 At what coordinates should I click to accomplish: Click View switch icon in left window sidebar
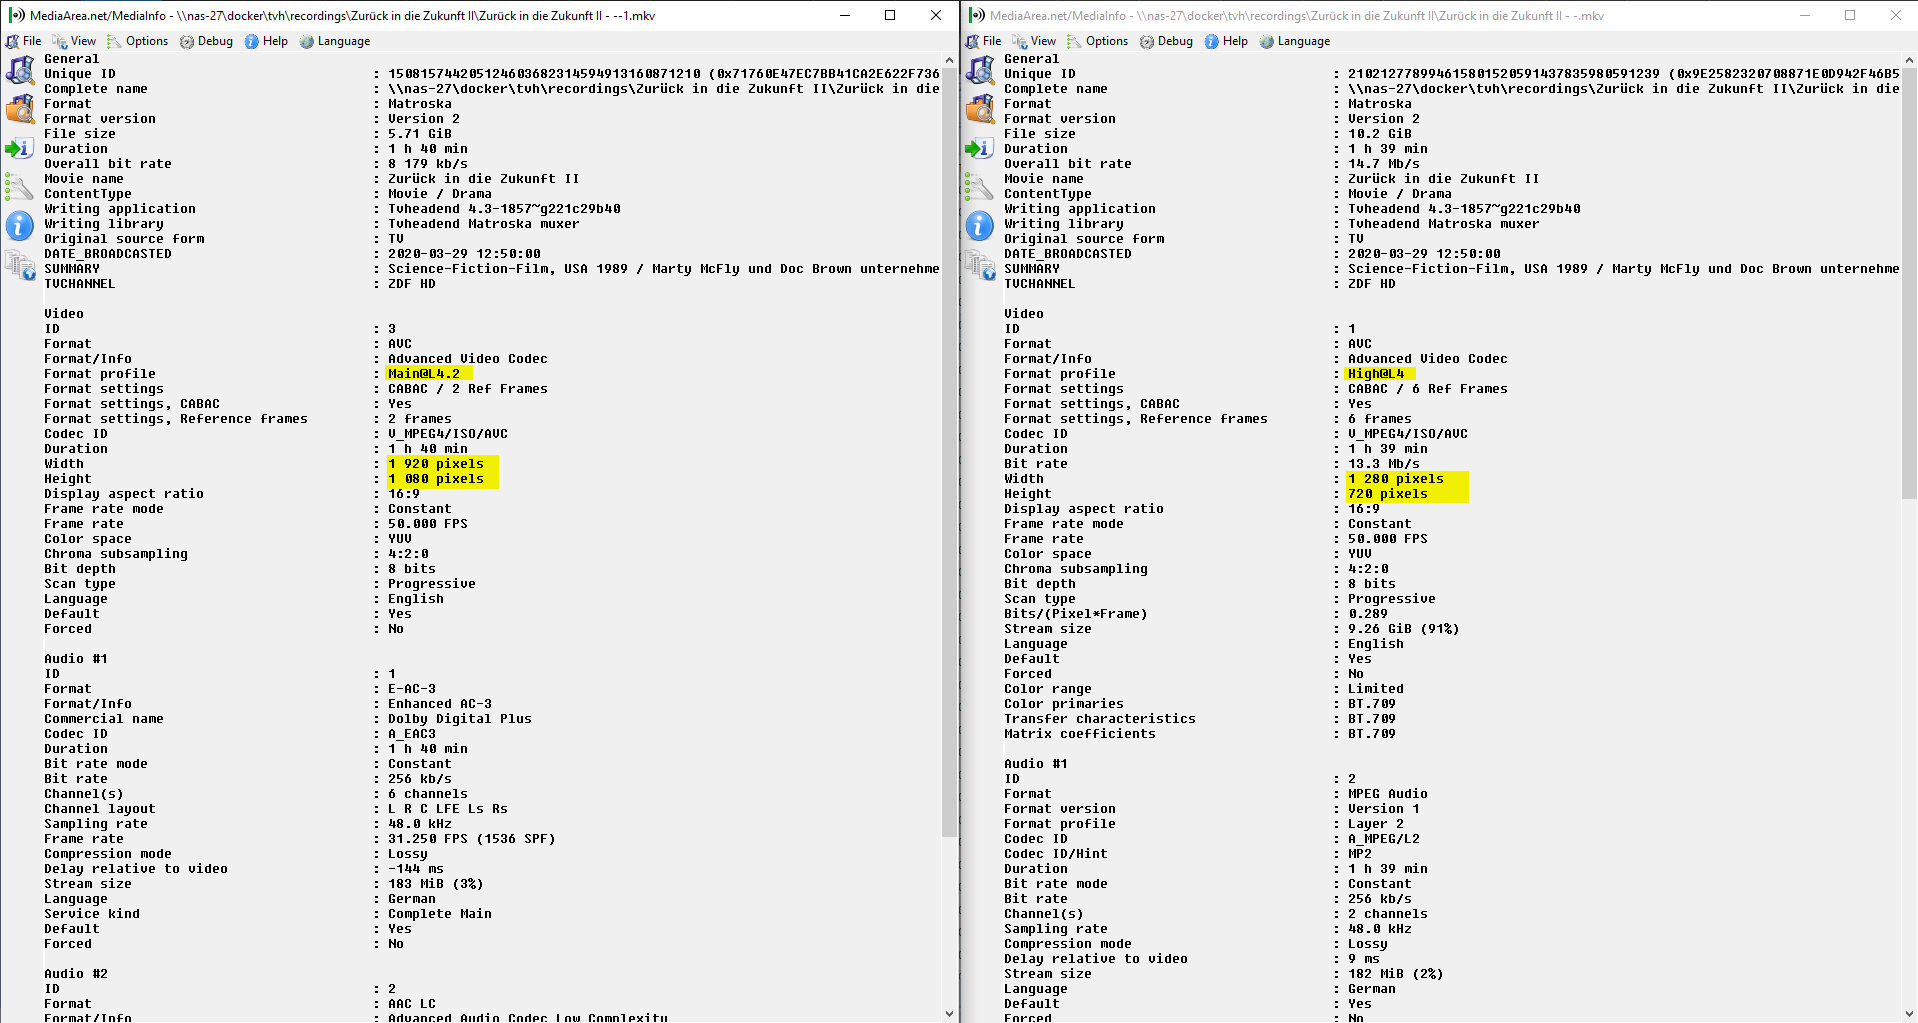pyautogui.click(x=20, y=265)
